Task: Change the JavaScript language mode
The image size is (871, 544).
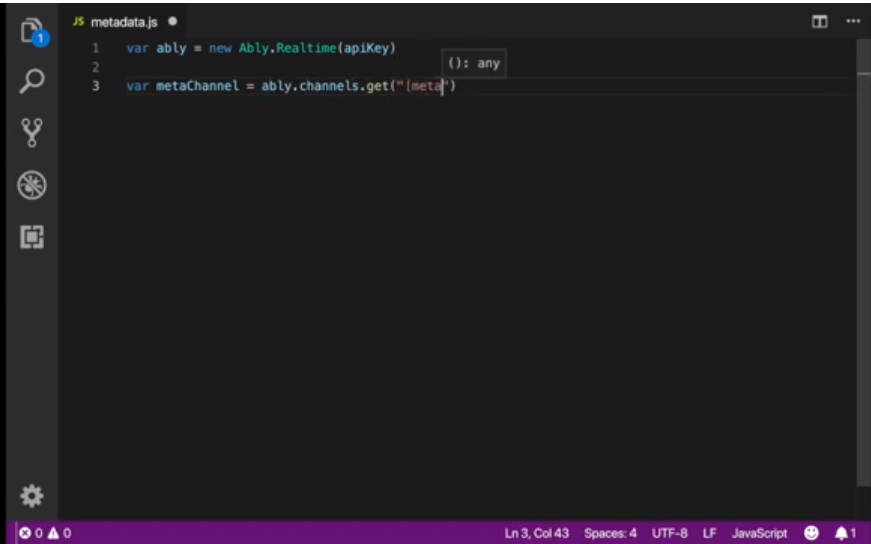Action: point(759,533)
